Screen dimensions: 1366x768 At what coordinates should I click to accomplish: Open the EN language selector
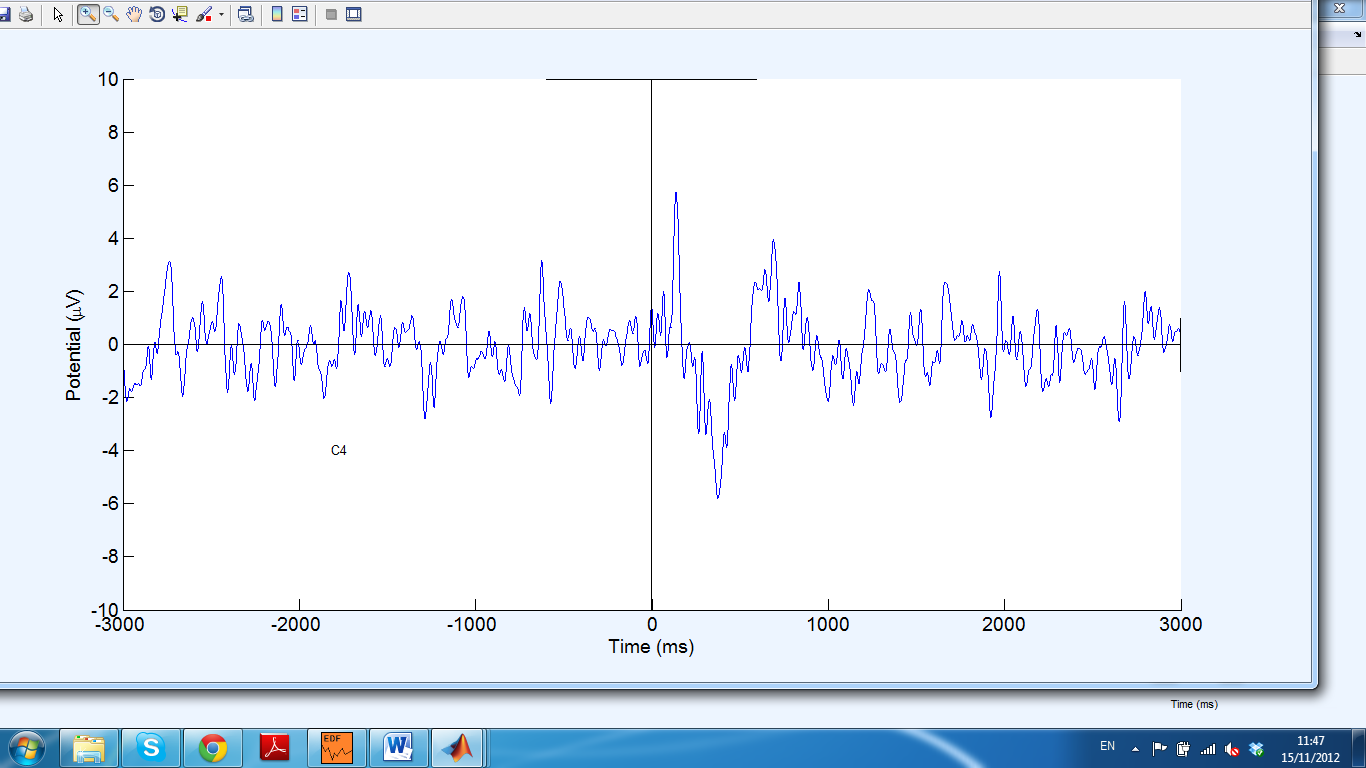coord(1107,748)
